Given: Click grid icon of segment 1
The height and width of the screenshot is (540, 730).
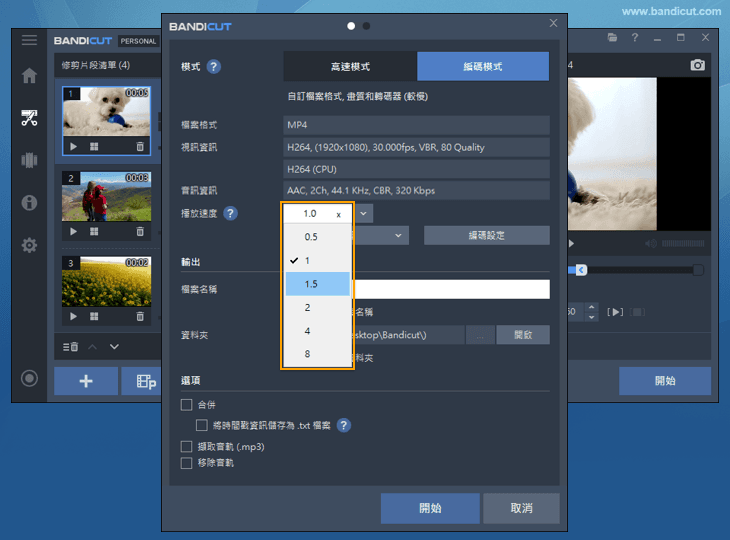Looking at the screenshot, I should (94, 147).
